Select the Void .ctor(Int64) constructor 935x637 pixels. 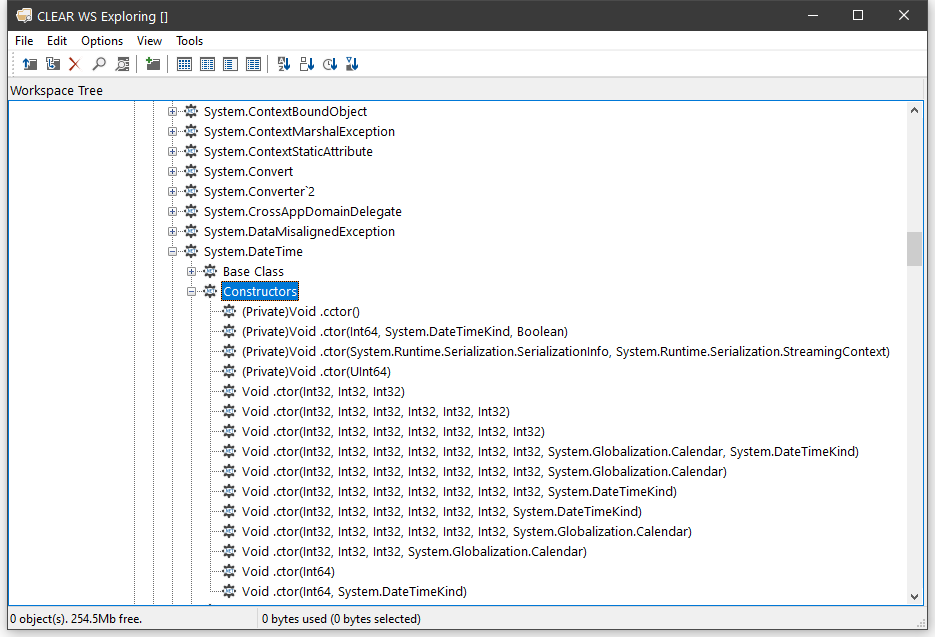pyautogui.click(x=288, y=571)
